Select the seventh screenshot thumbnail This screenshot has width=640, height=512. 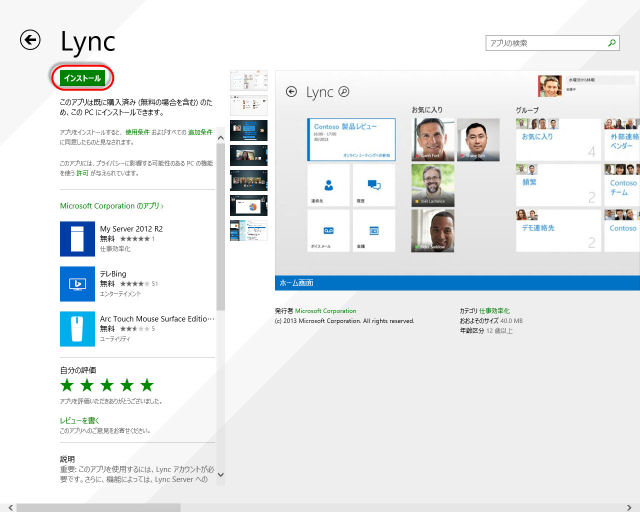tap(249, 231)
